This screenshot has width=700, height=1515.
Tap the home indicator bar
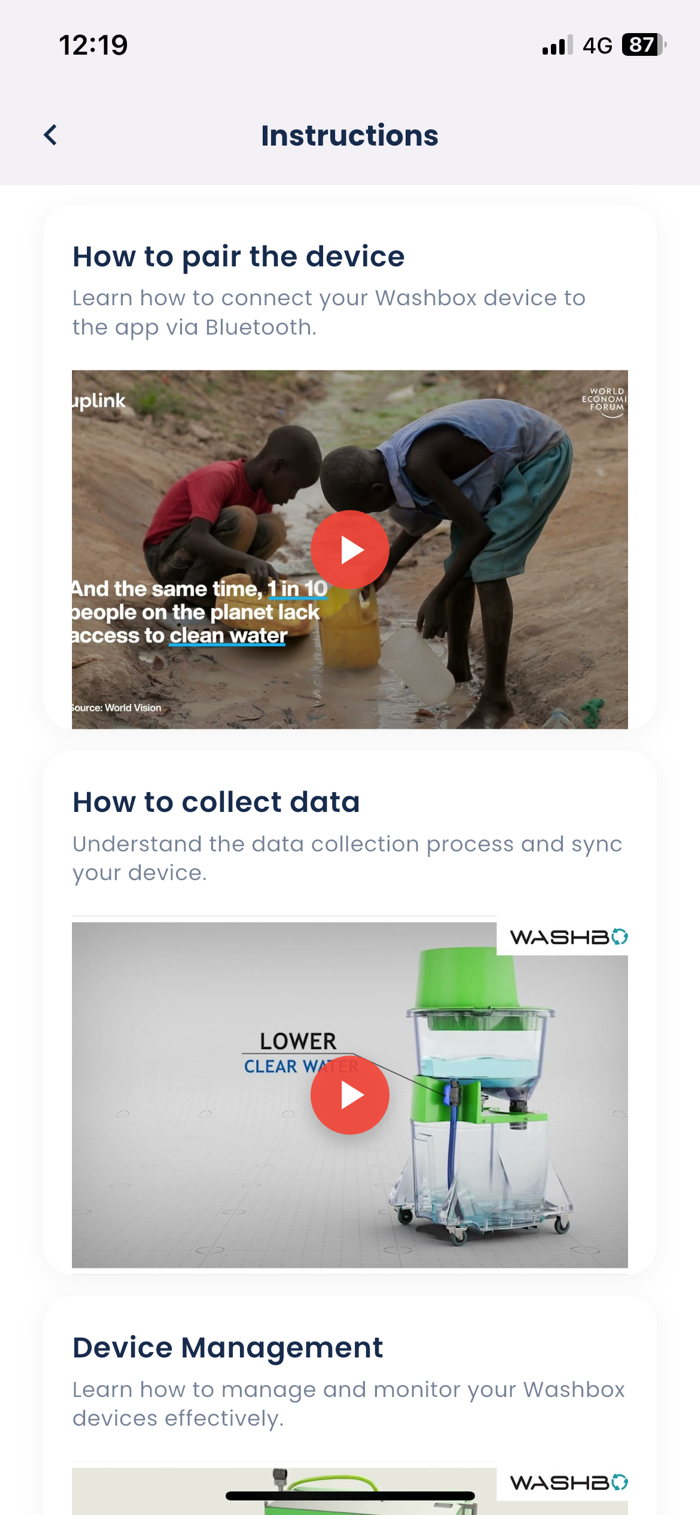[x=350, y=1496]
